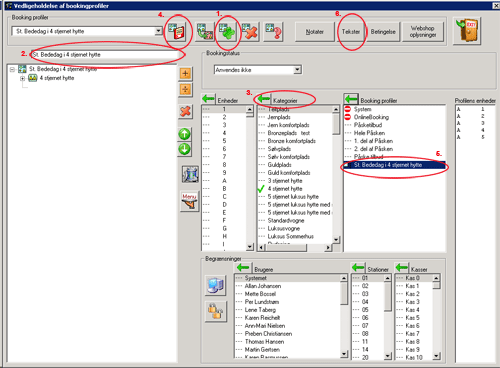Click the Menu icon button
The width and height of the screenshot is (500, 368).
[x=189, y=201]
